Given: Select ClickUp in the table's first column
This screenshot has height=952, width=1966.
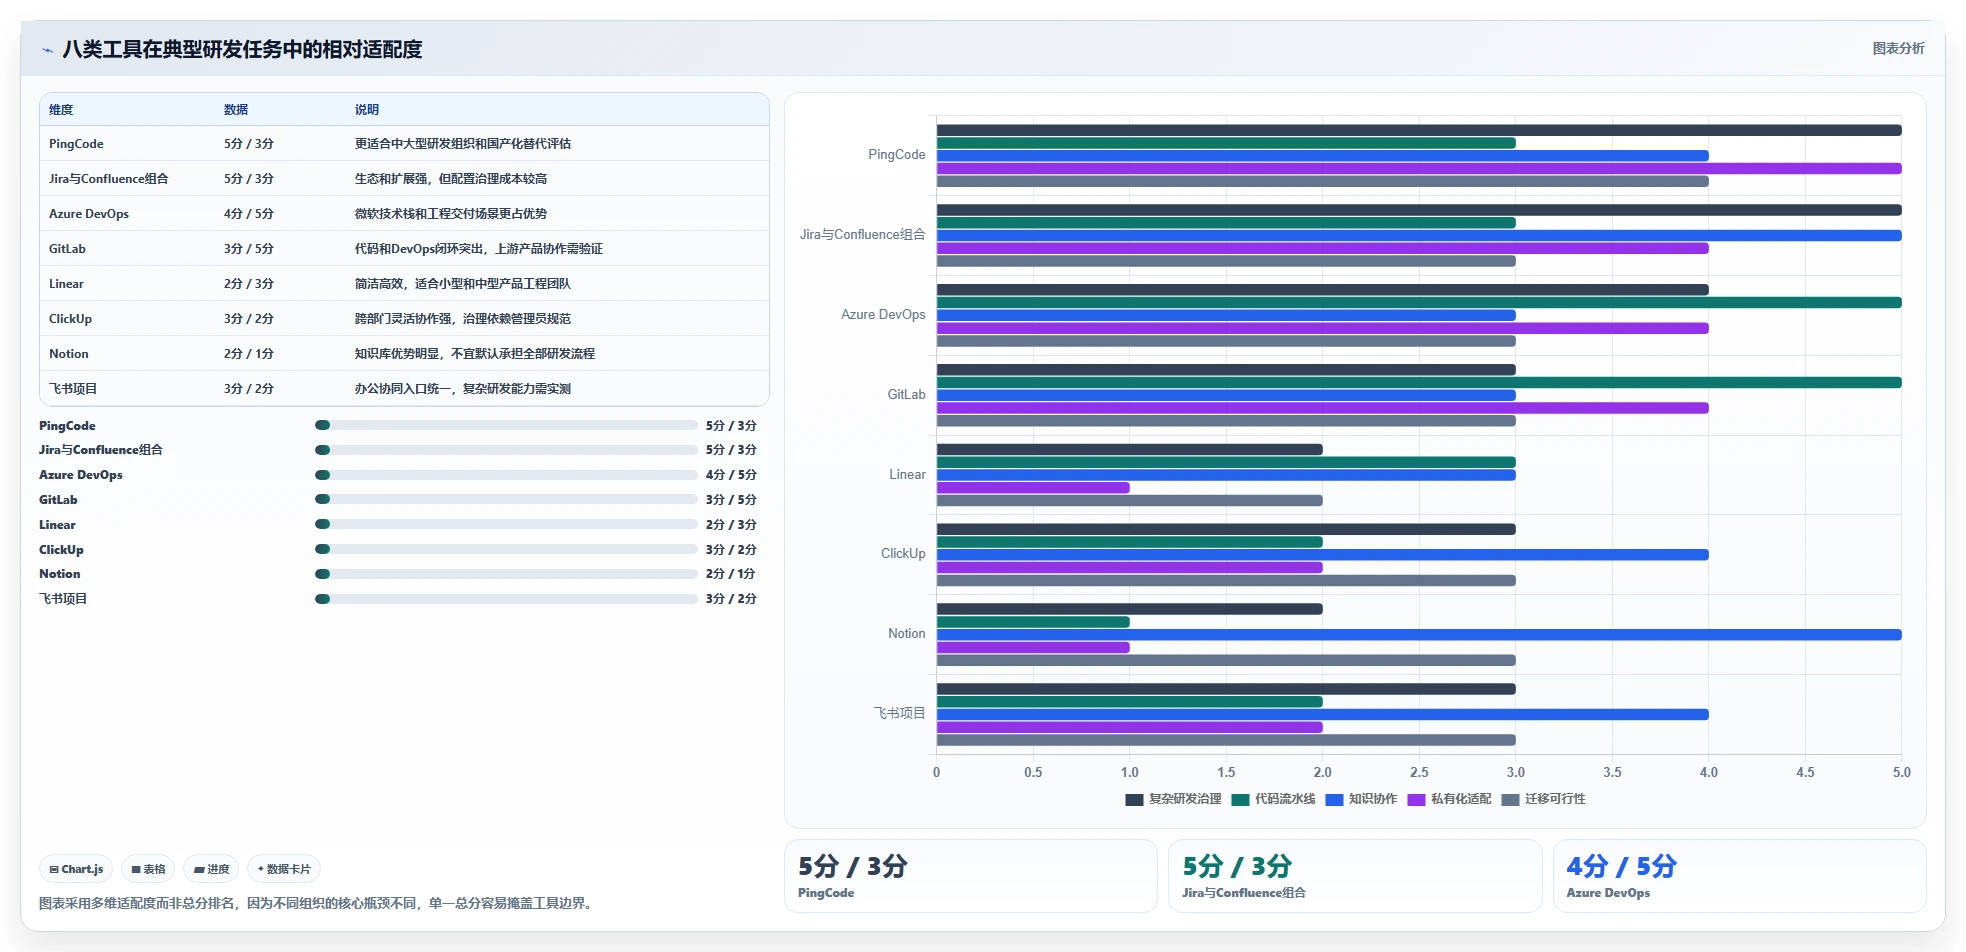Looking at the screenshot, I should coord(70,319).
